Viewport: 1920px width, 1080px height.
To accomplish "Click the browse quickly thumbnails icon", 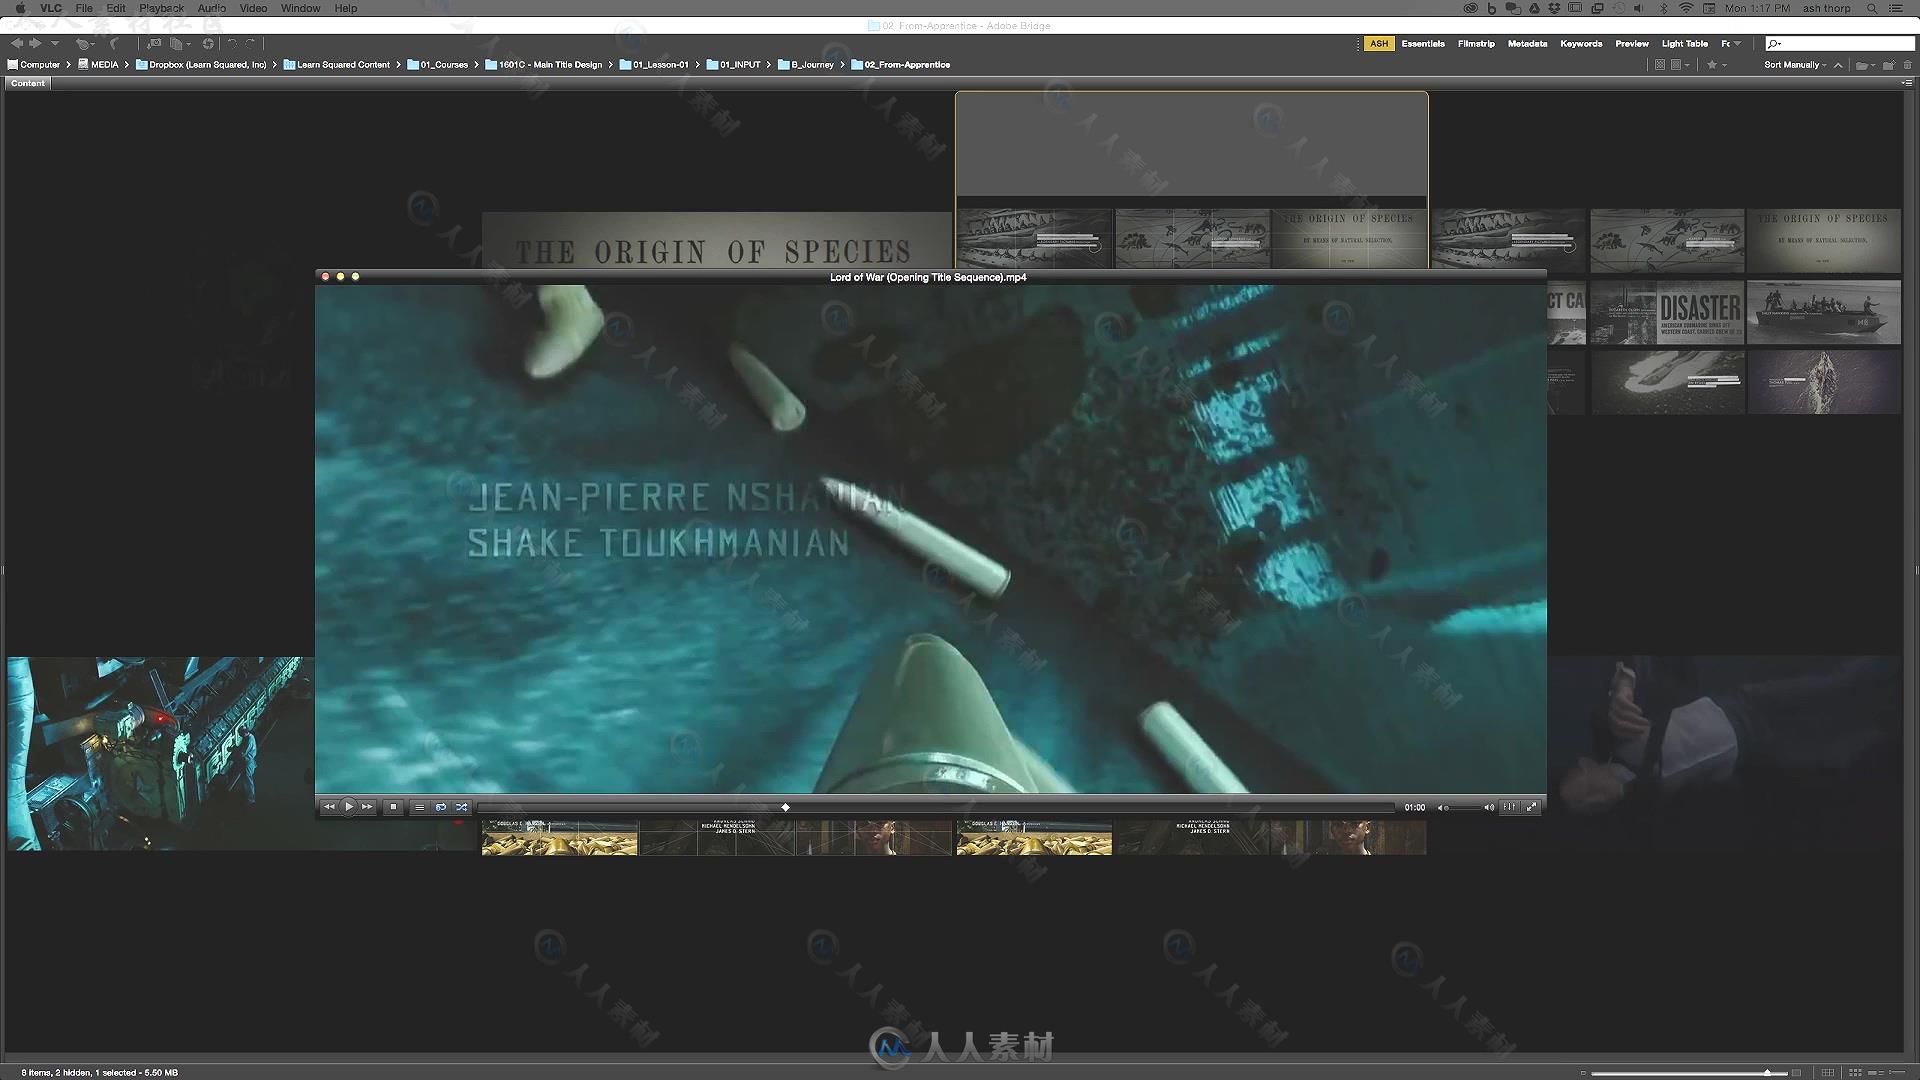I will point(1660,65).
